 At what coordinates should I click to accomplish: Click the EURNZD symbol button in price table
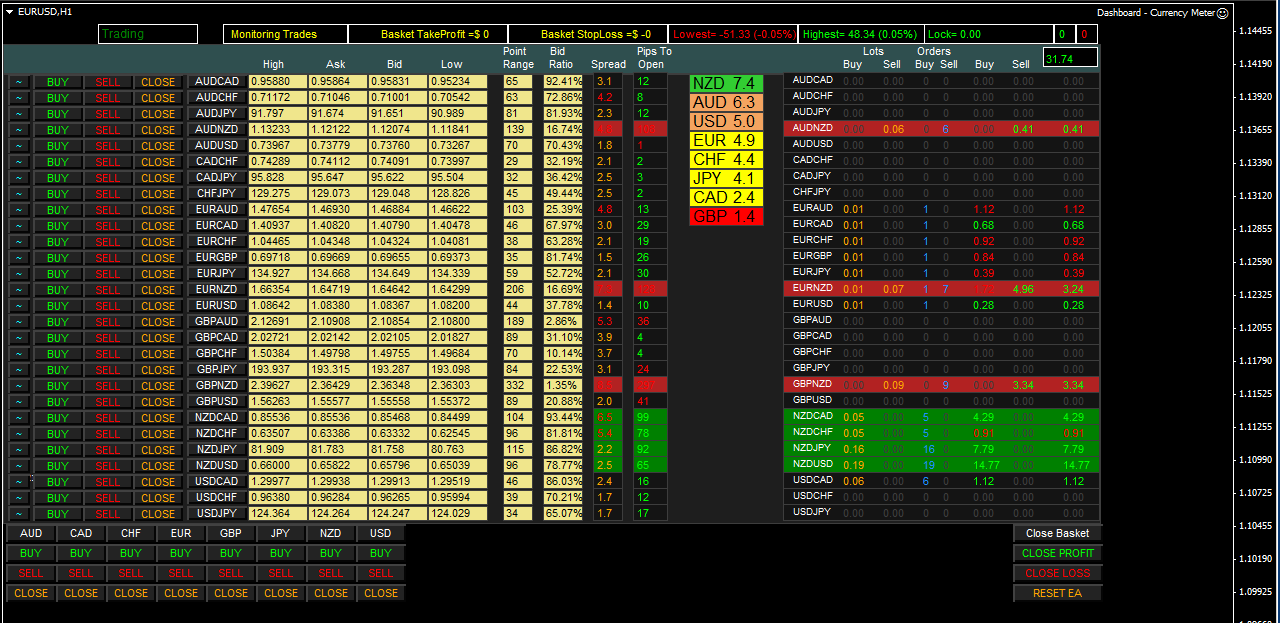[x=216, y=290]
